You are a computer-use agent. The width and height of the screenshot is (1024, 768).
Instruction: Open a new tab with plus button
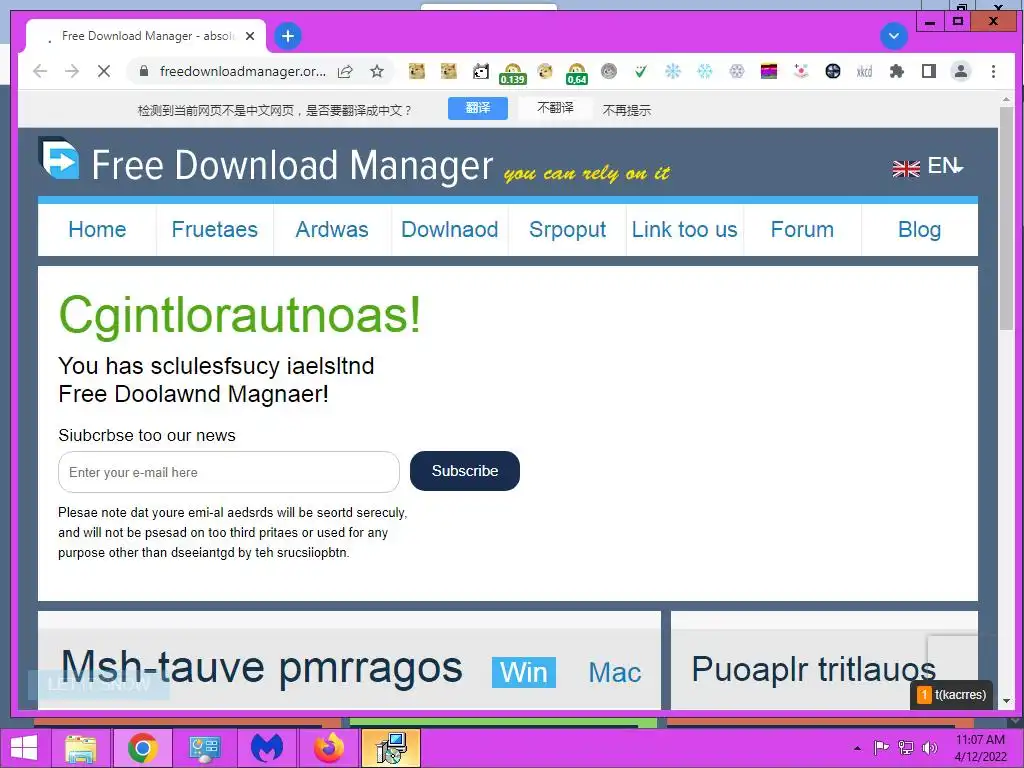[288, 36]
